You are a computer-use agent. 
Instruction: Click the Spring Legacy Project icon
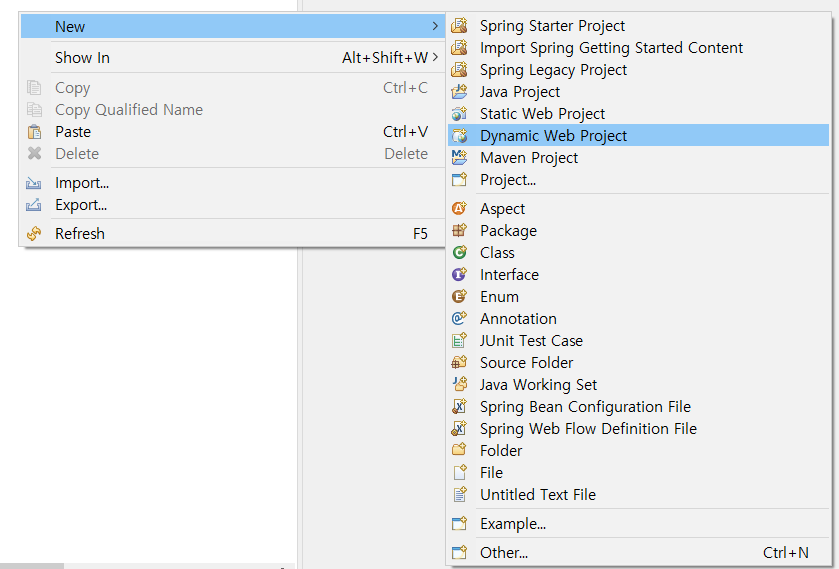point(459,70)
